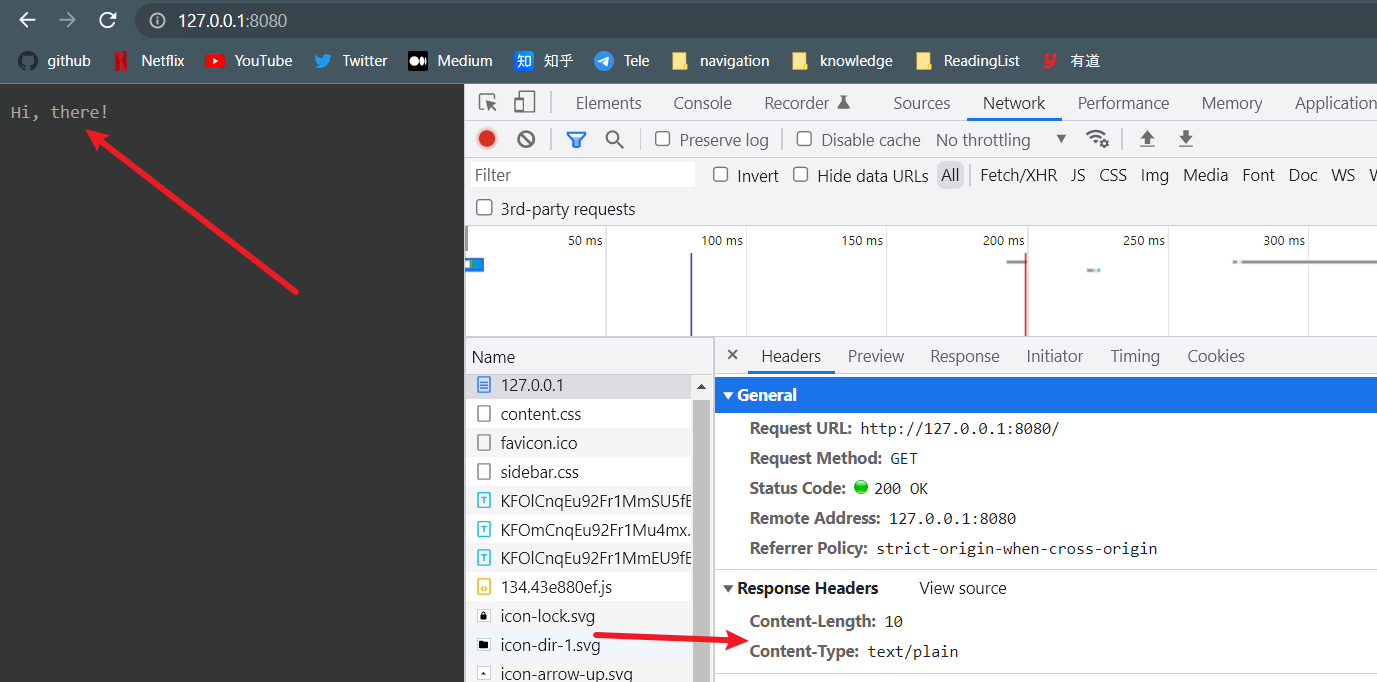Filter requests by Doc
Screen dimensions: 1377x682
tap(1303, 175)
